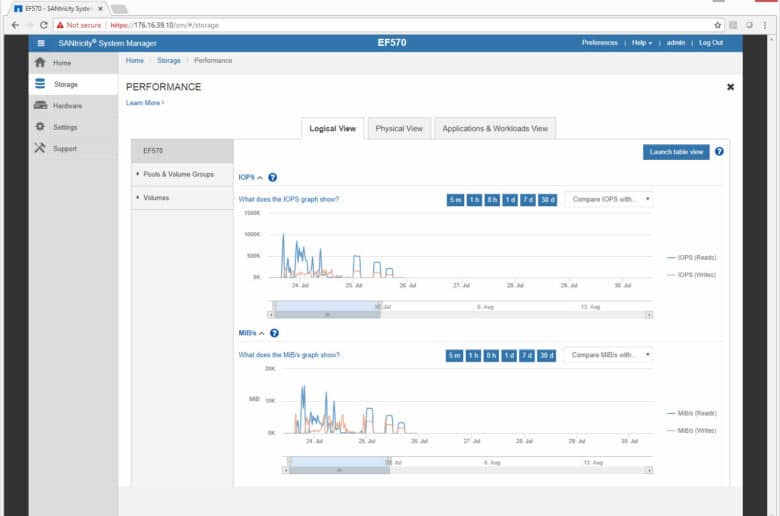Select 8h range for IOPS graph

[x=492, y=200]
